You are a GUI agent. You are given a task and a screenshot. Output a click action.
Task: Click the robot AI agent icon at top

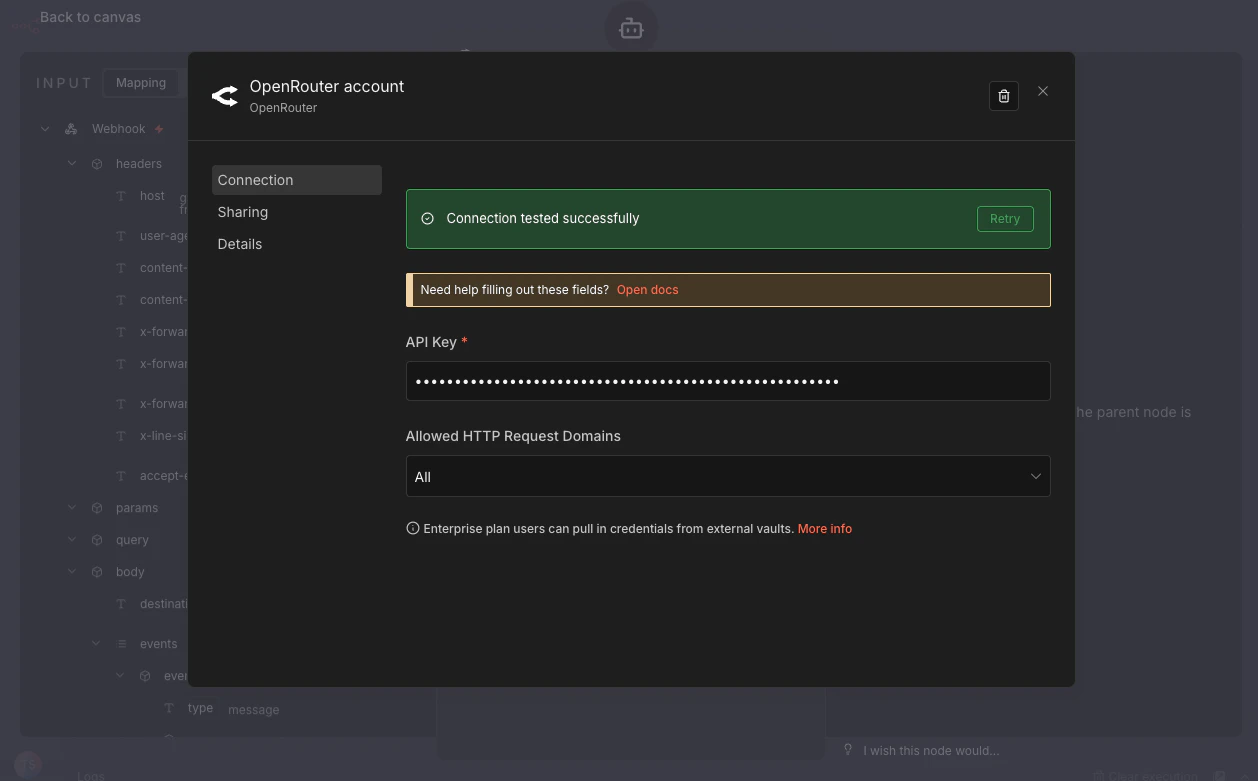(x=631, y=29)
